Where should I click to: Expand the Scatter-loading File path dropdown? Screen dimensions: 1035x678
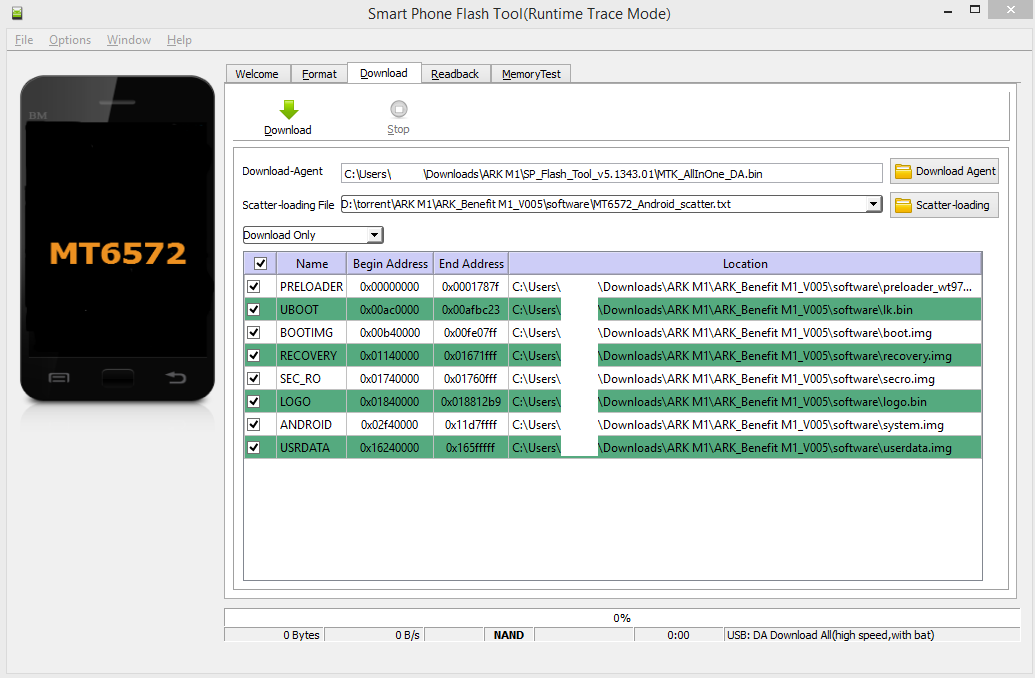873,204
